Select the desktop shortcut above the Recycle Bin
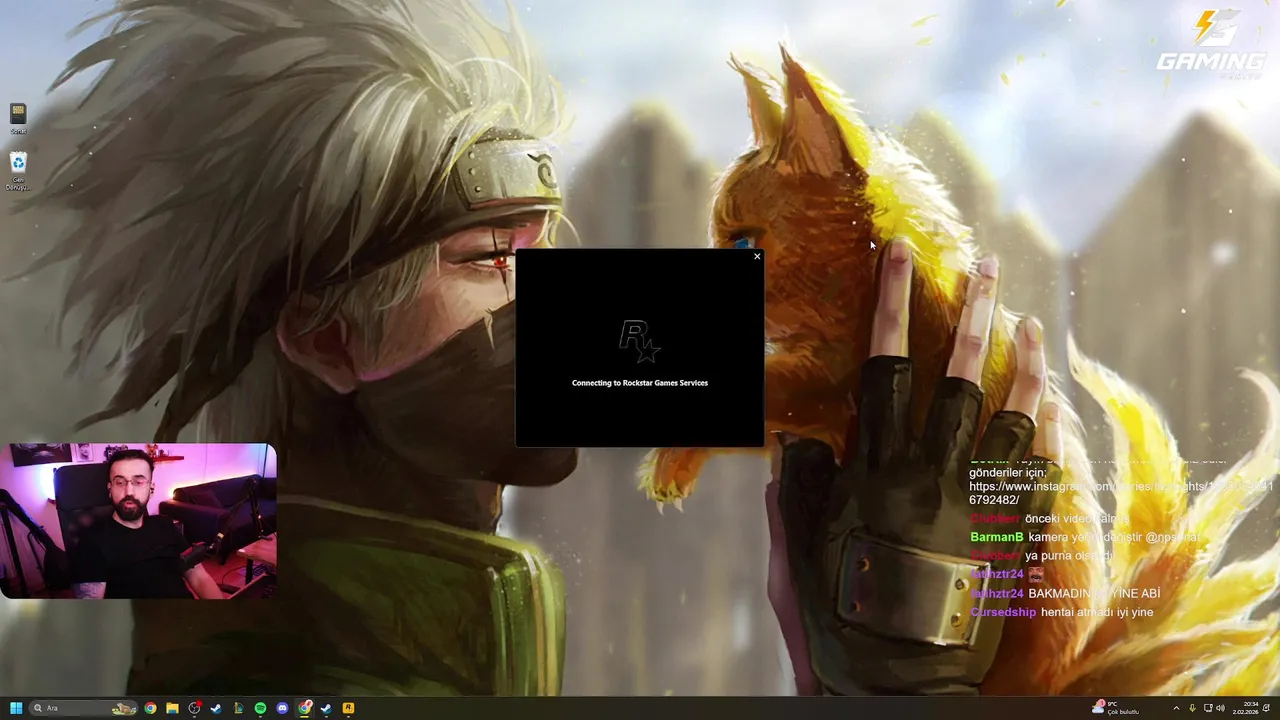 point(18,118)
